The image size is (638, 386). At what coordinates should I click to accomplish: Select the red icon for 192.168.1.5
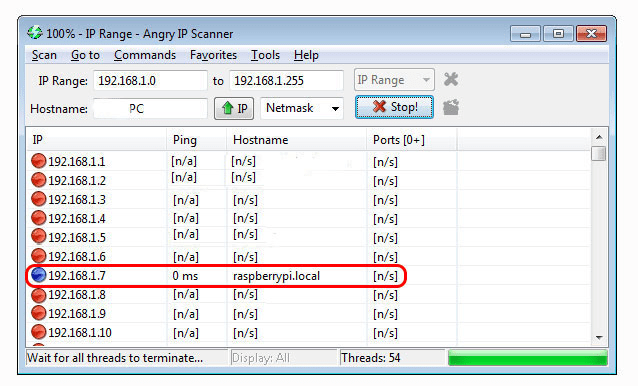coord(39,236)
